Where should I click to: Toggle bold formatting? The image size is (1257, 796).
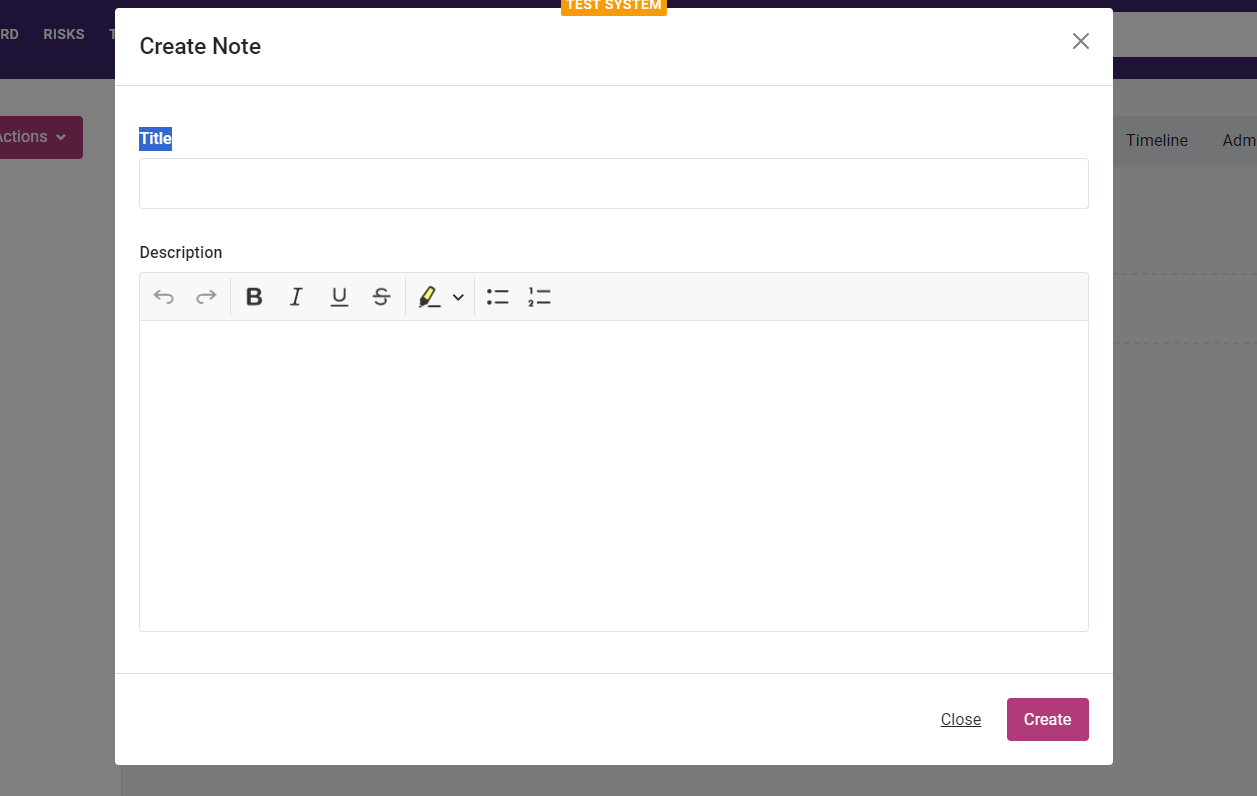click(x=254, y=297)
